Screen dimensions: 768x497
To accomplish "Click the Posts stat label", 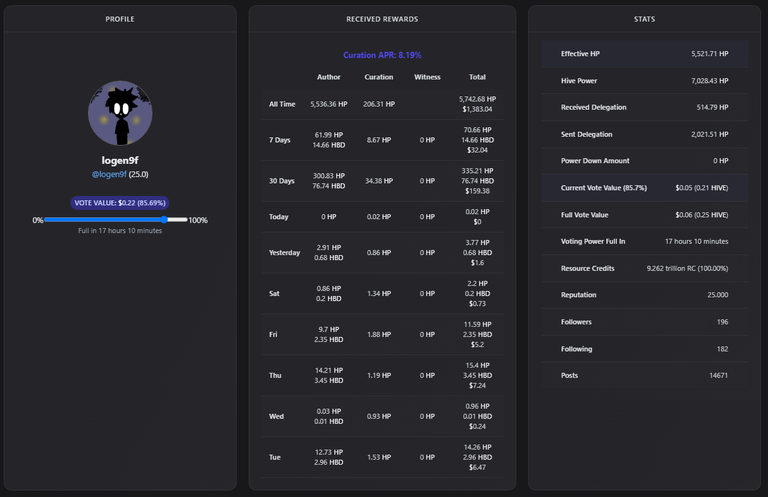I will [x=569, y=376].
